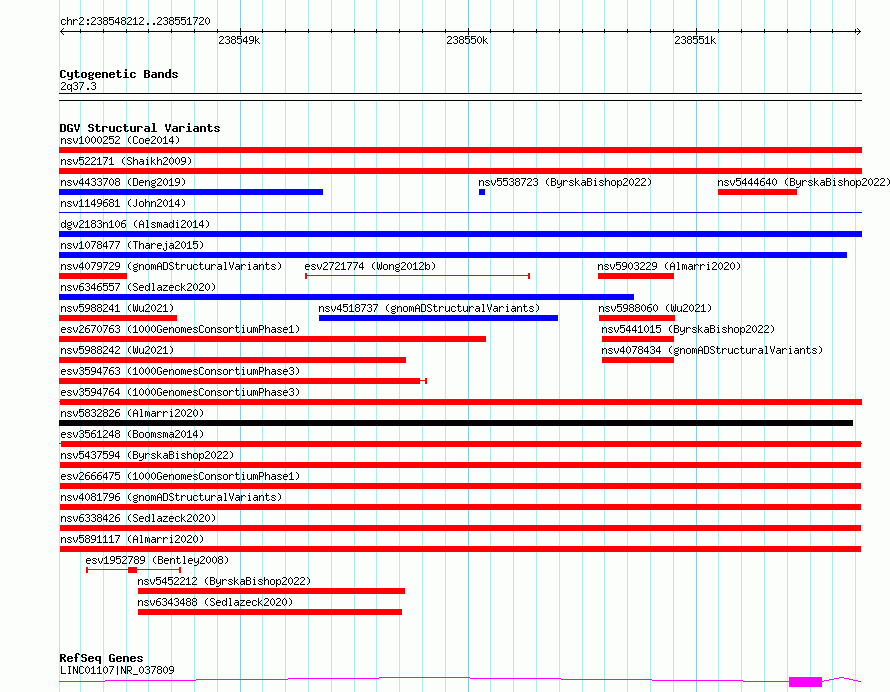890x692 pixels.
Task: Click the nsv4079729 gnomAD short red bar
Action: [x=93, y=276]
